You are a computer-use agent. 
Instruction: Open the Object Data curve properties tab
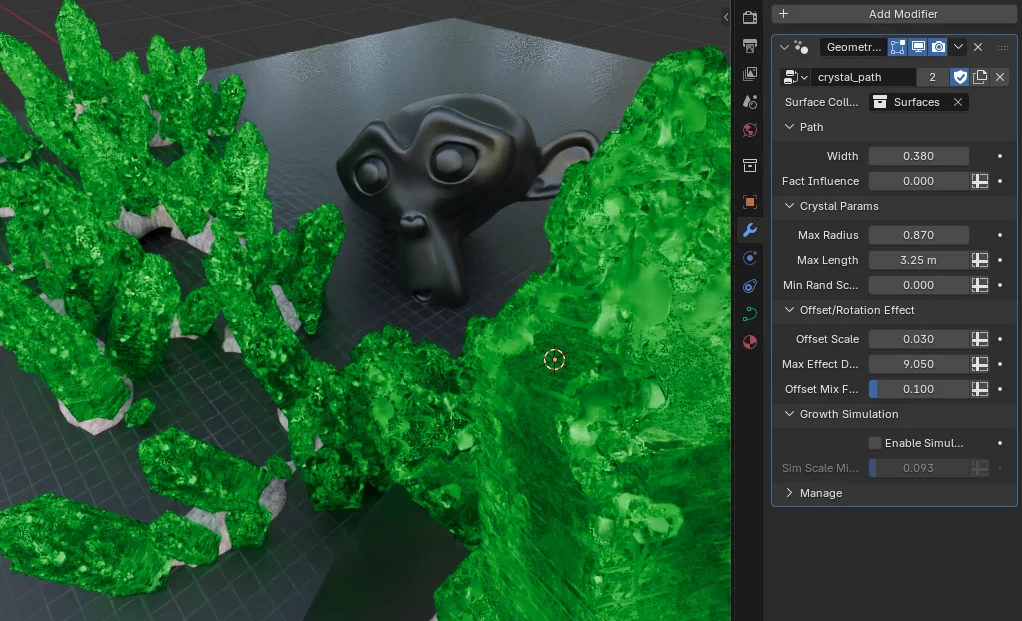pos(750,314)
